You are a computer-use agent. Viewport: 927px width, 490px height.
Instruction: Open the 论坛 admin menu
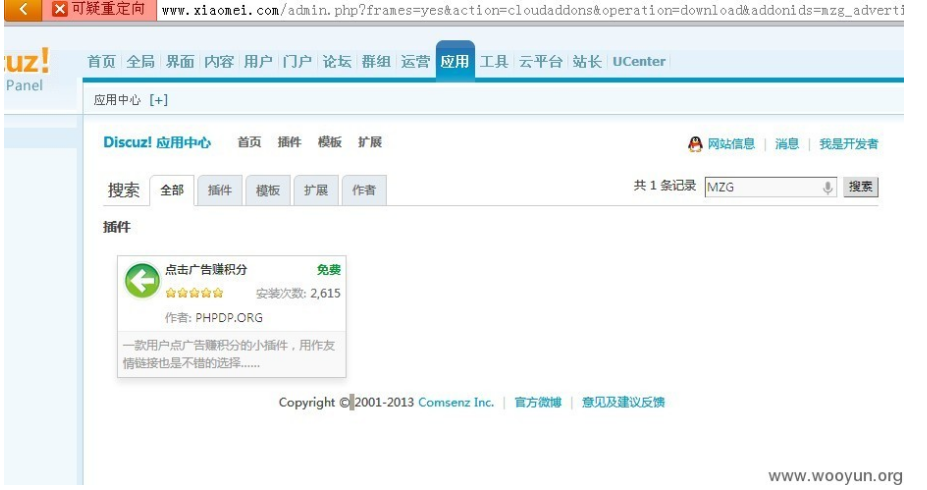coord(337,61)
